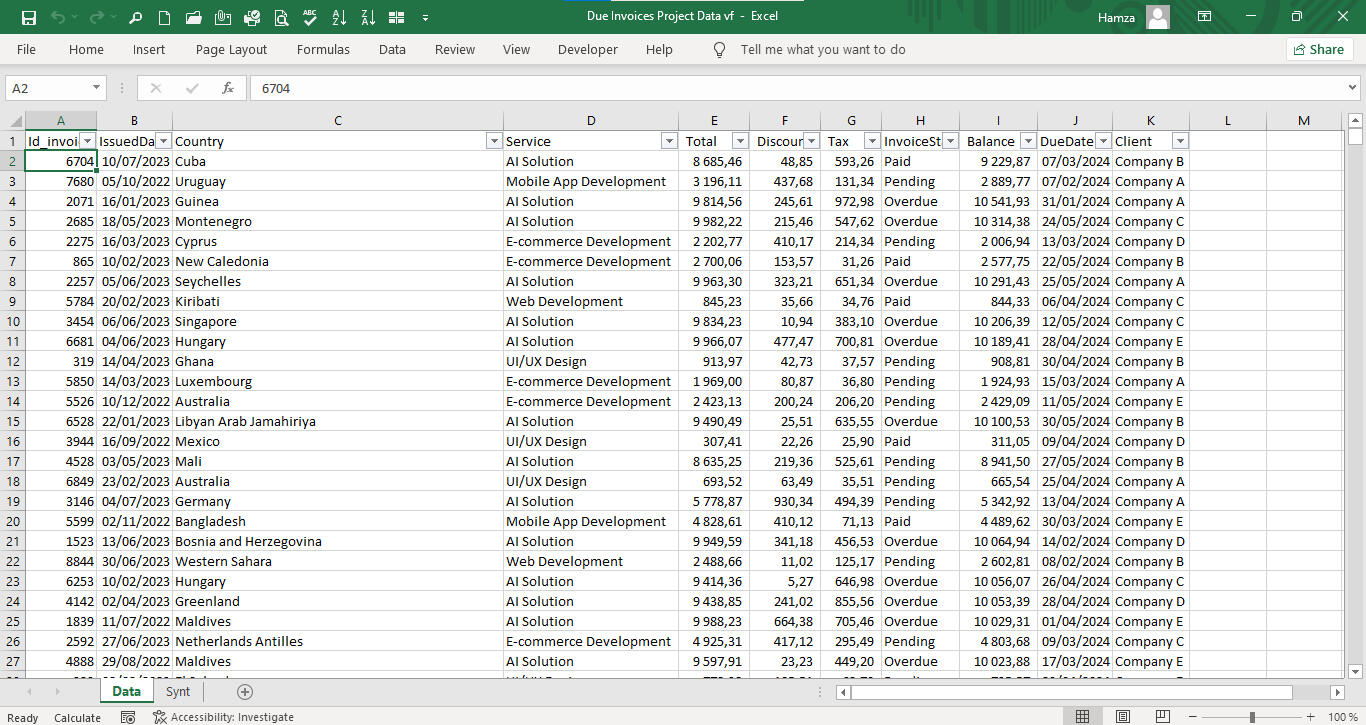Open the Country column filter dropdown

[x=493, y=141]
